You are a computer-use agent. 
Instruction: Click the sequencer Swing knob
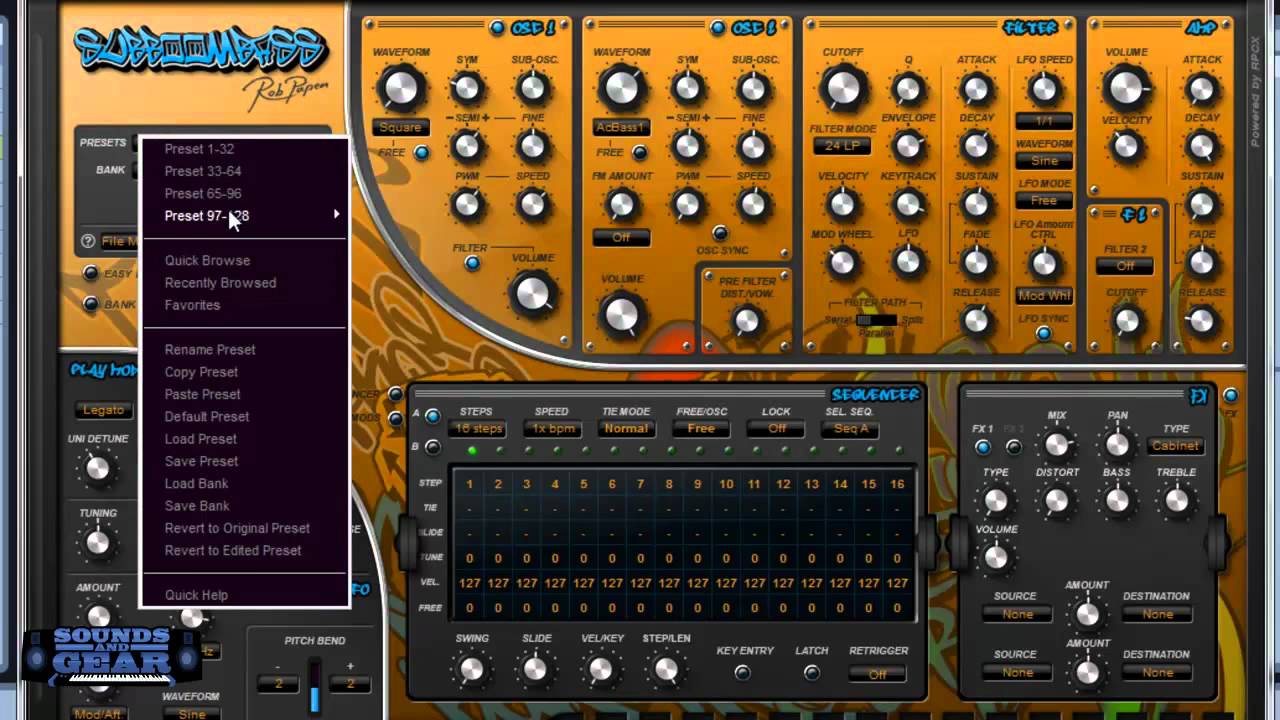pos(472,668)
